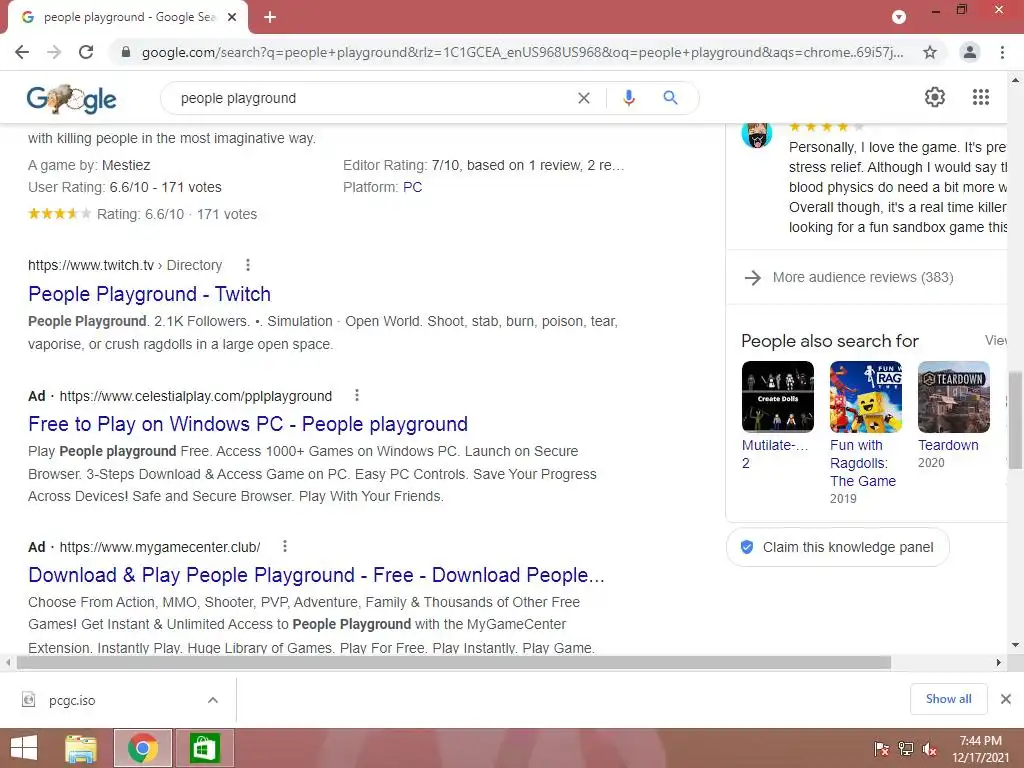1024x768 pixels.
Task: Reload the page with refresh icon
Action: (x=86, y=52)
